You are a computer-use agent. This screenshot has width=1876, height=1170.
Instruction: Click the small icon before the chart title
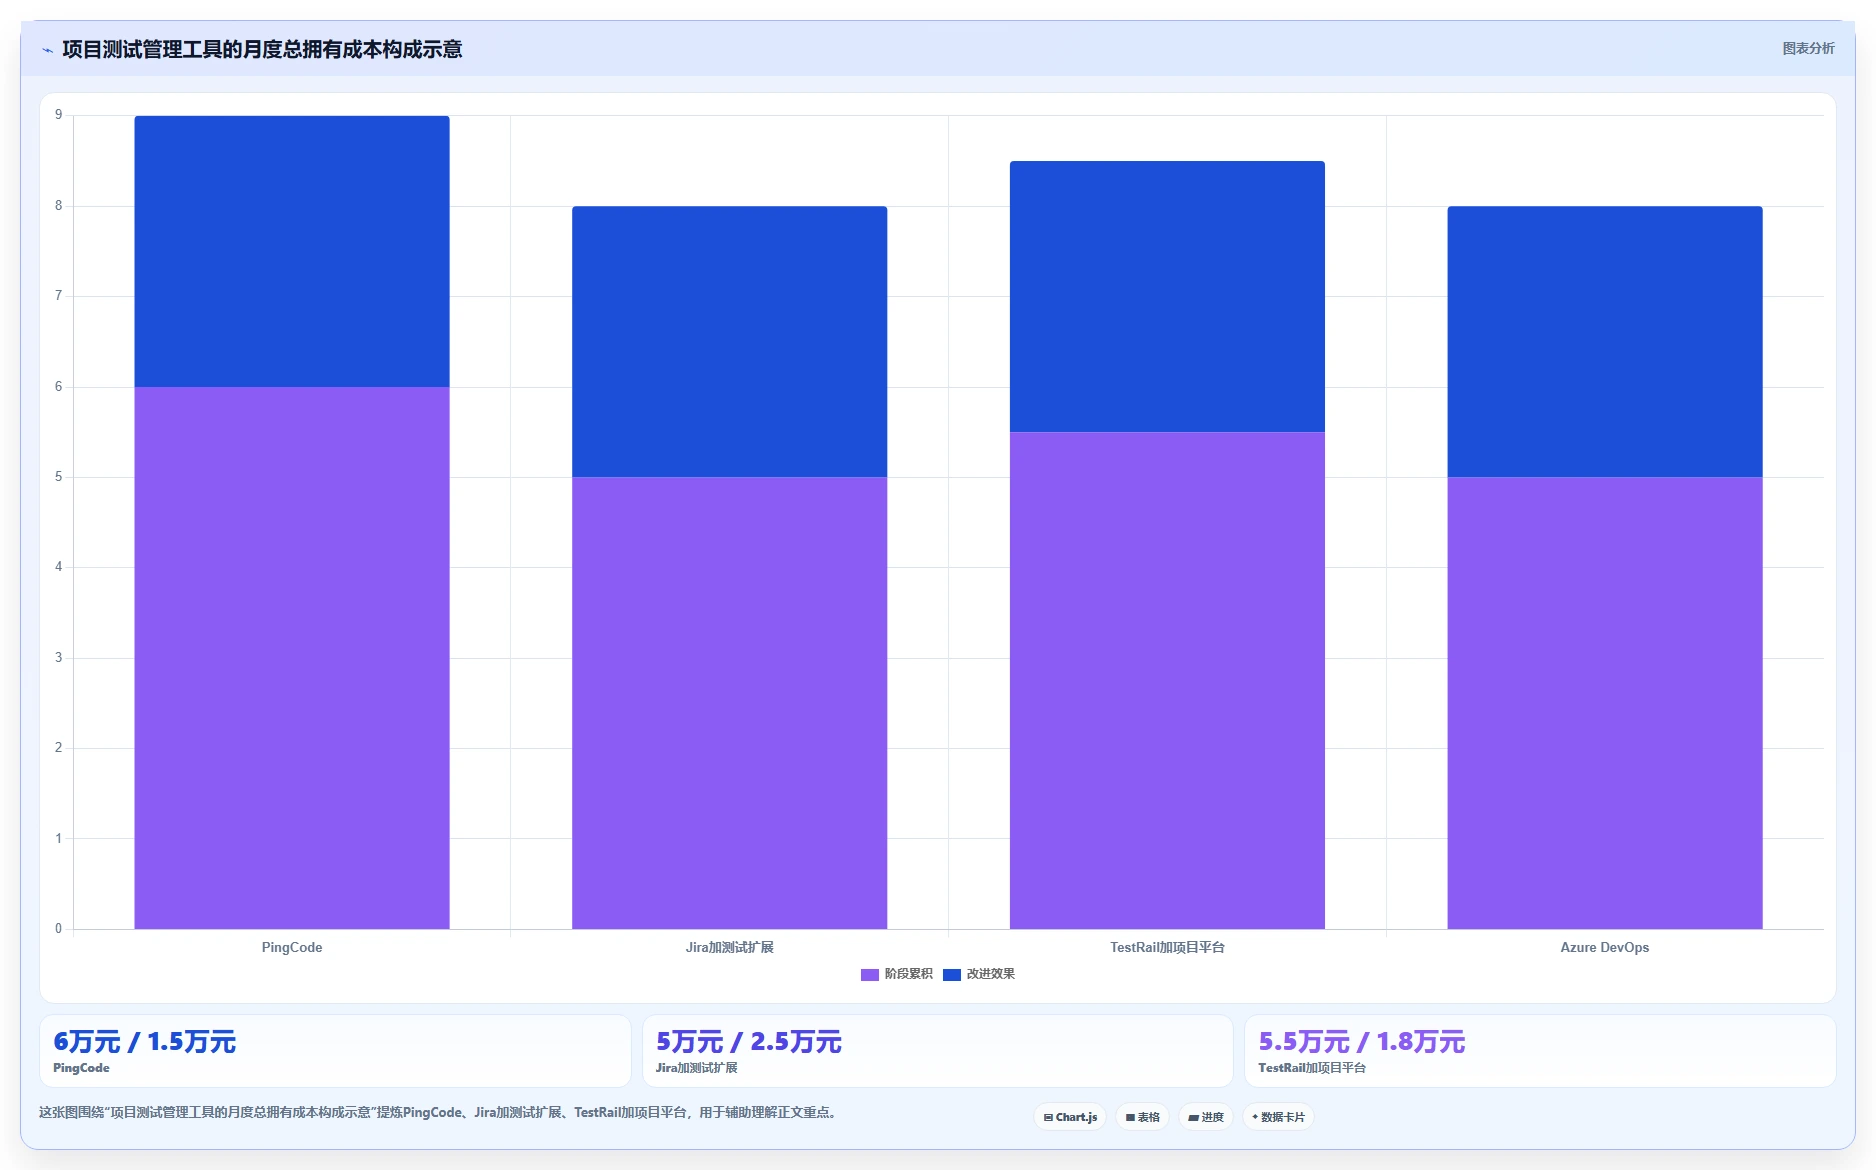pyautogui.click(x=47, y=50)
